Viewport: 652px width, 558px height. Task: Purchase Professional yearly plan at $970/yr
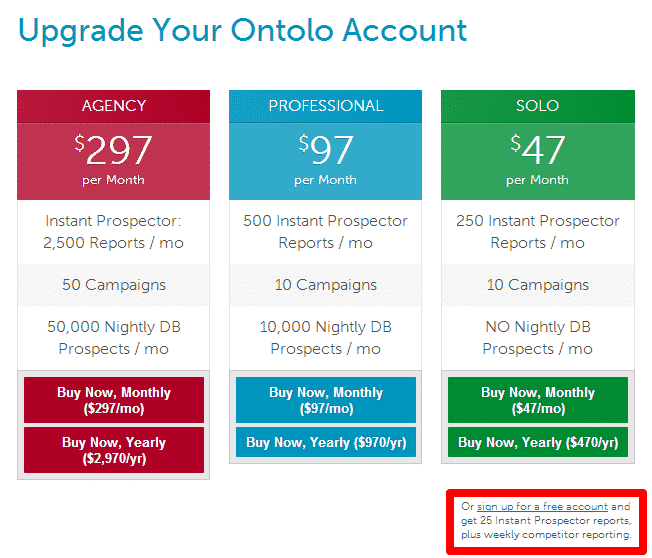[326, 442]
